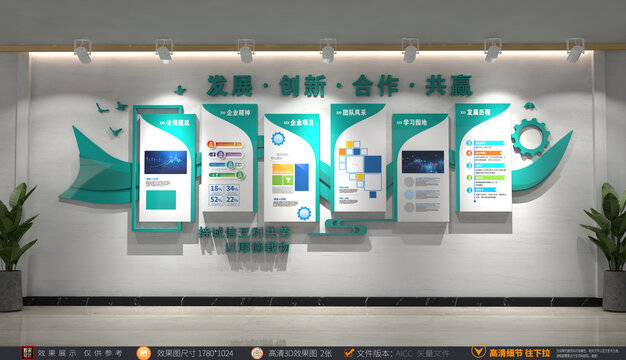Click the light-blue circle in 学习园地 panel
The image size is (626, 360).
409,195
